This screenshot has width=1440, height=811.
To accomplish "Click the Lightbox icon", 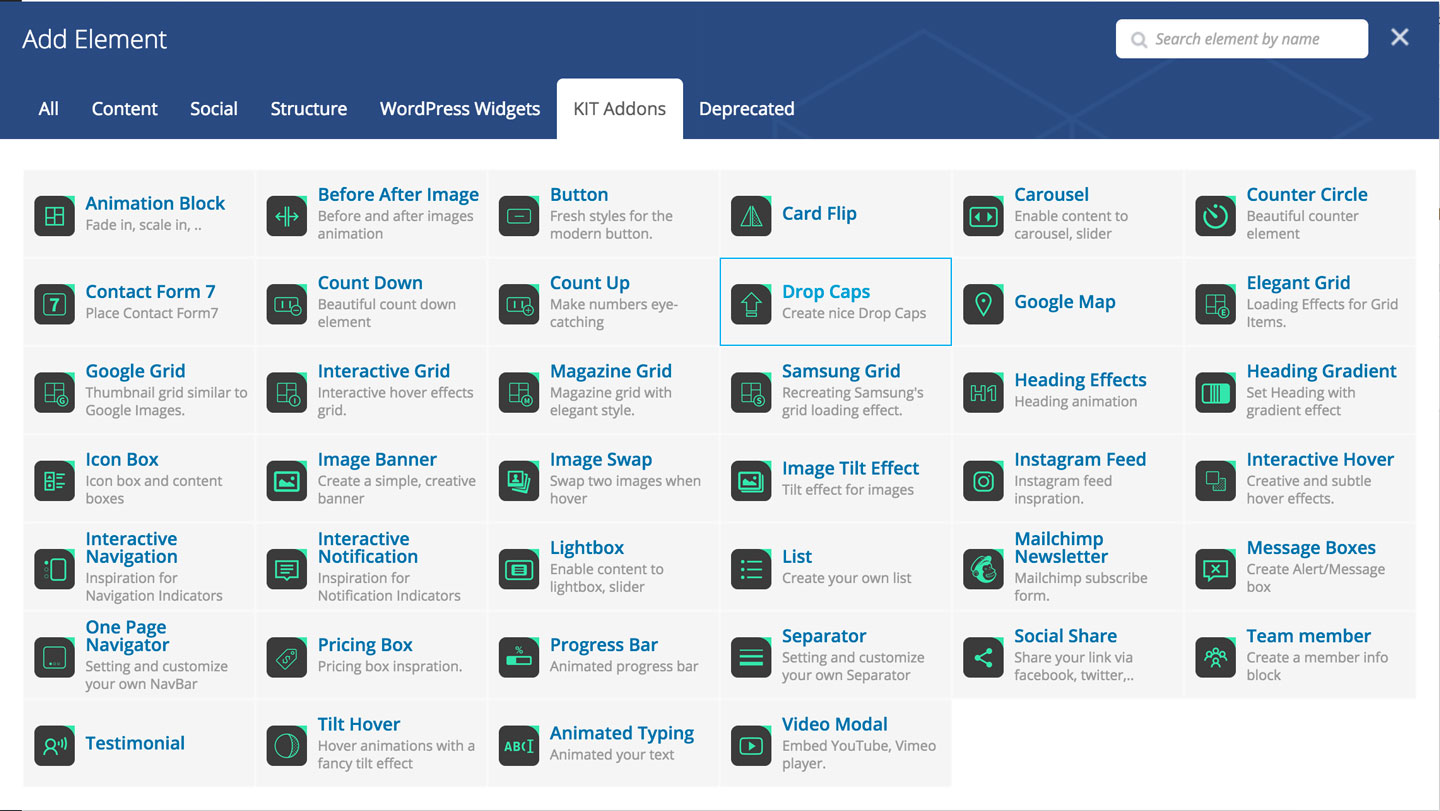I will coord(518,570).
